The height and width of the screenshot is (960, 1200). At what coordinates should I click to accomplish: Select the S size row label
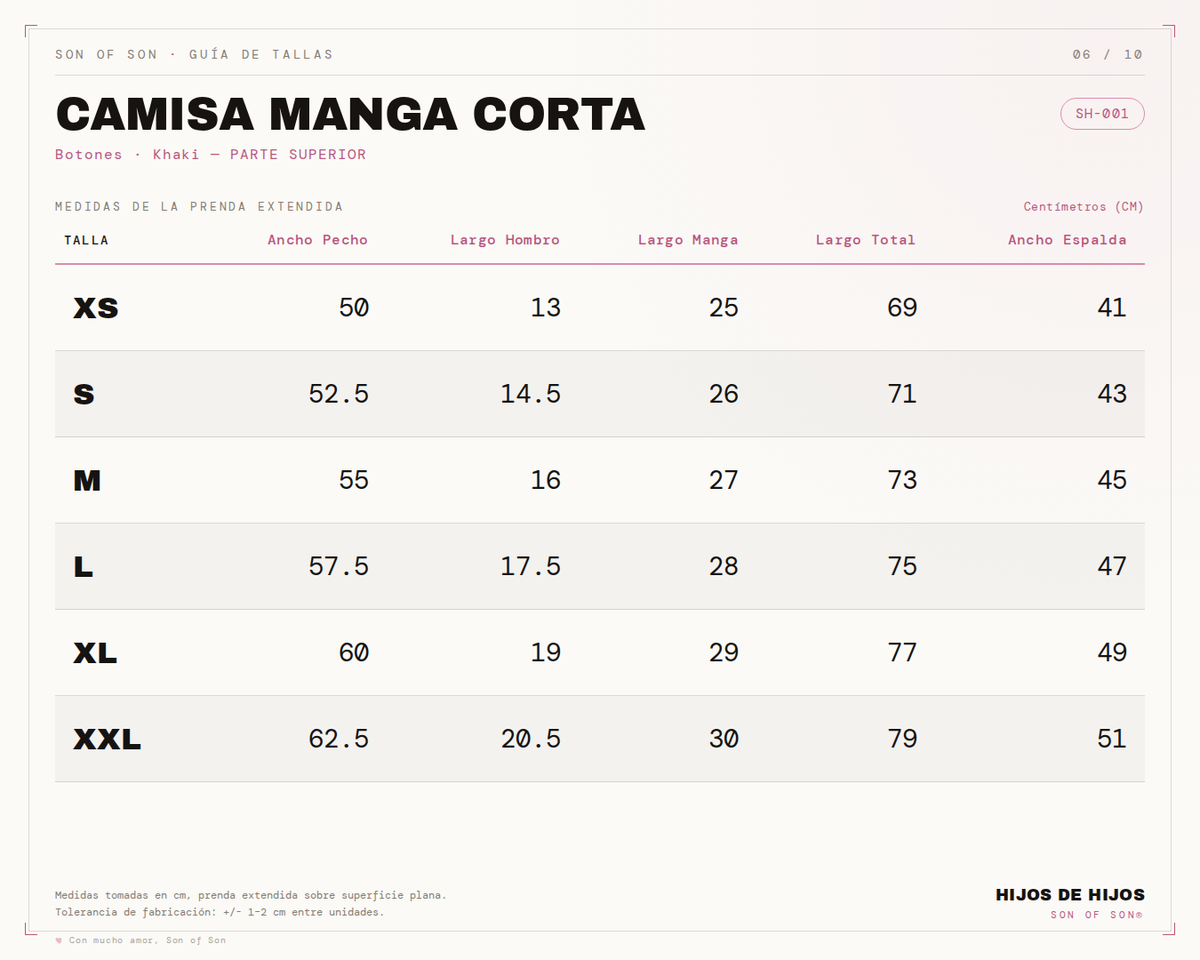click(84, 394)
